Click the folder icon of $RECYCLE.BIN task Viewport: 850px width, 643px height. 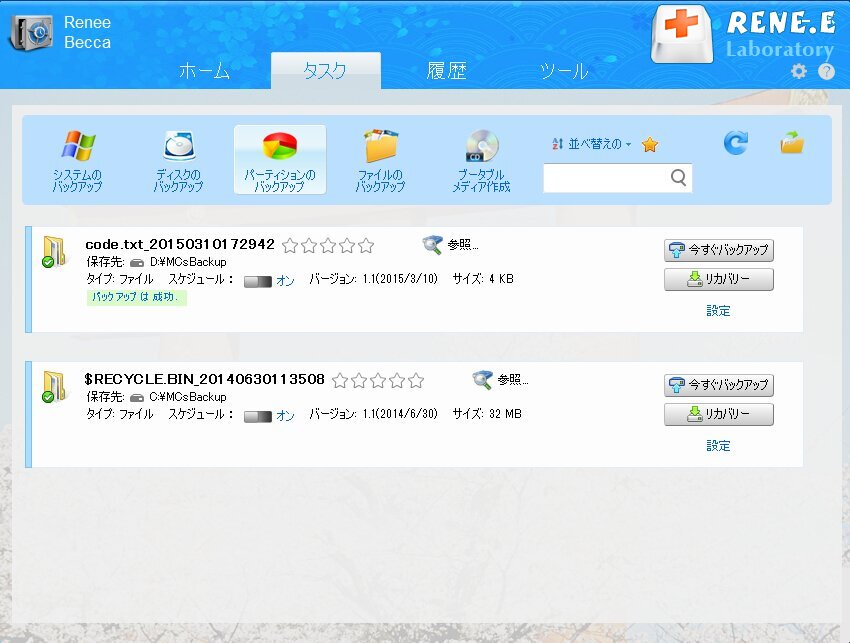(x=54, y=386)
